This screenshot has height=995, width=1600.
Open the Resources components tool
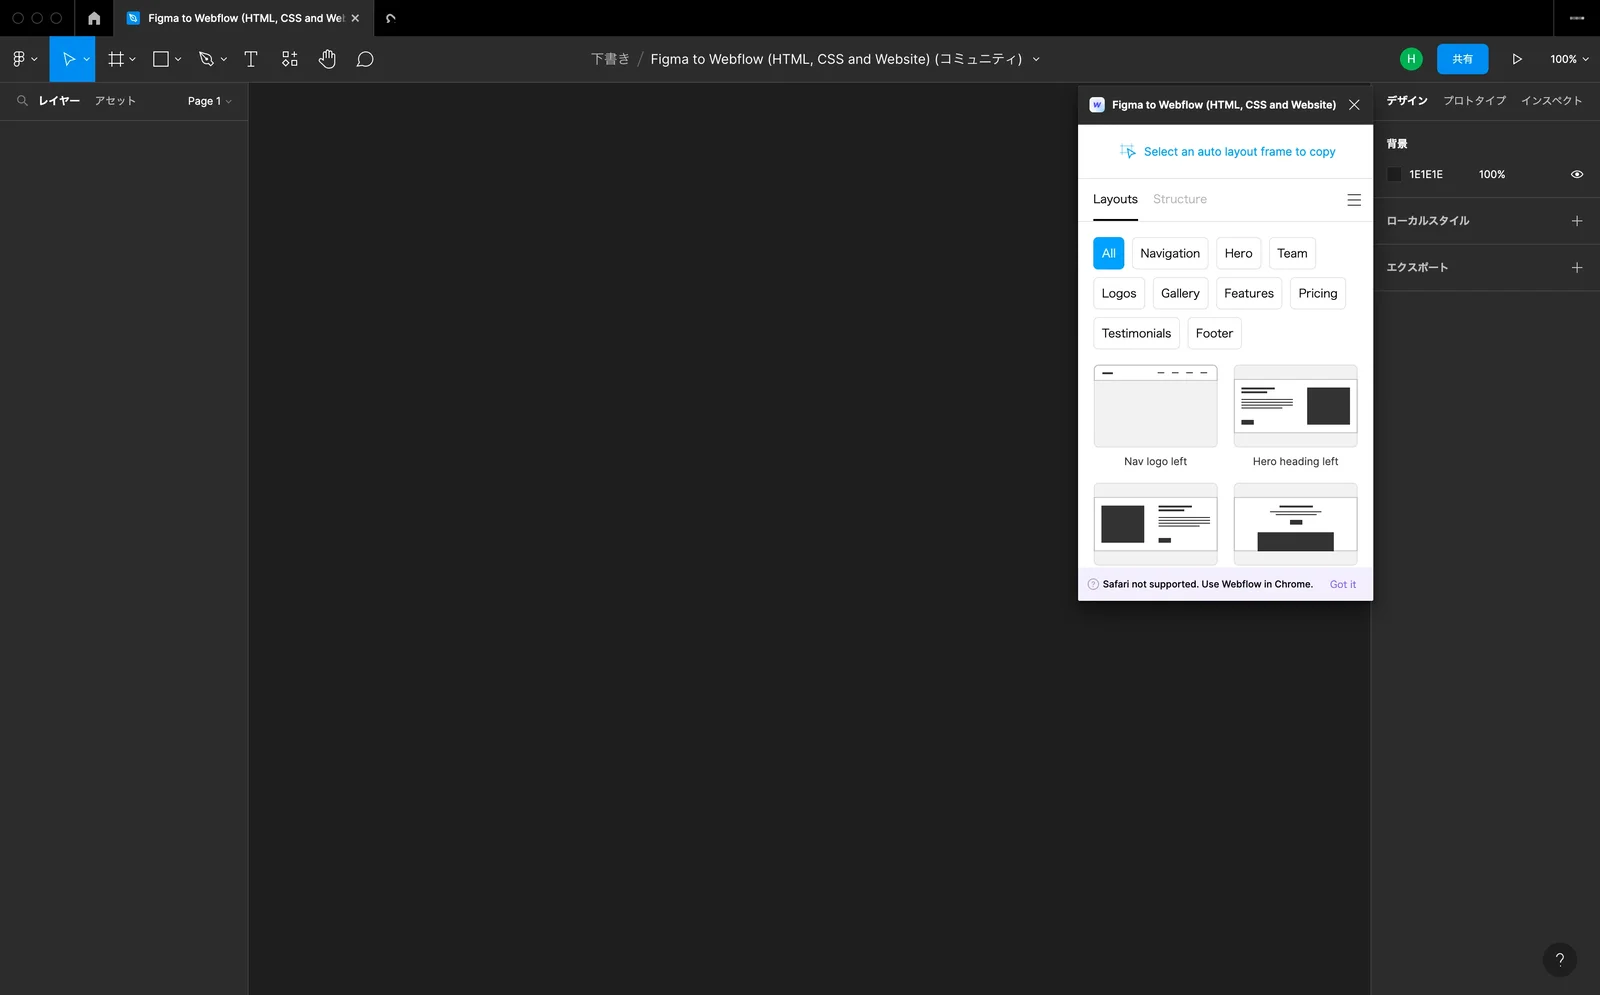[289, 59]
